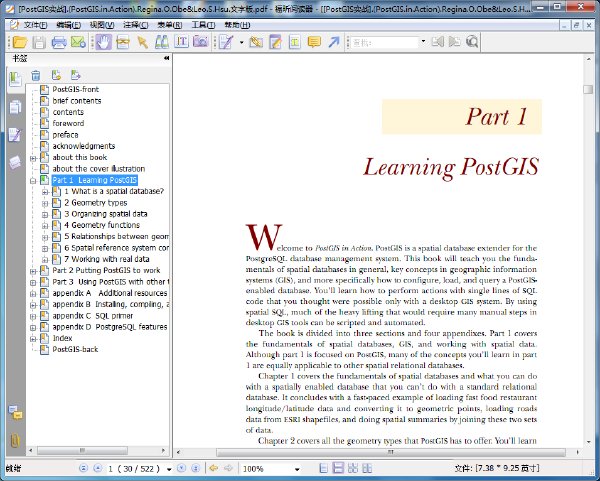Open the 帮助(H) menu
600x481 pixels.
tap(237, 25)
